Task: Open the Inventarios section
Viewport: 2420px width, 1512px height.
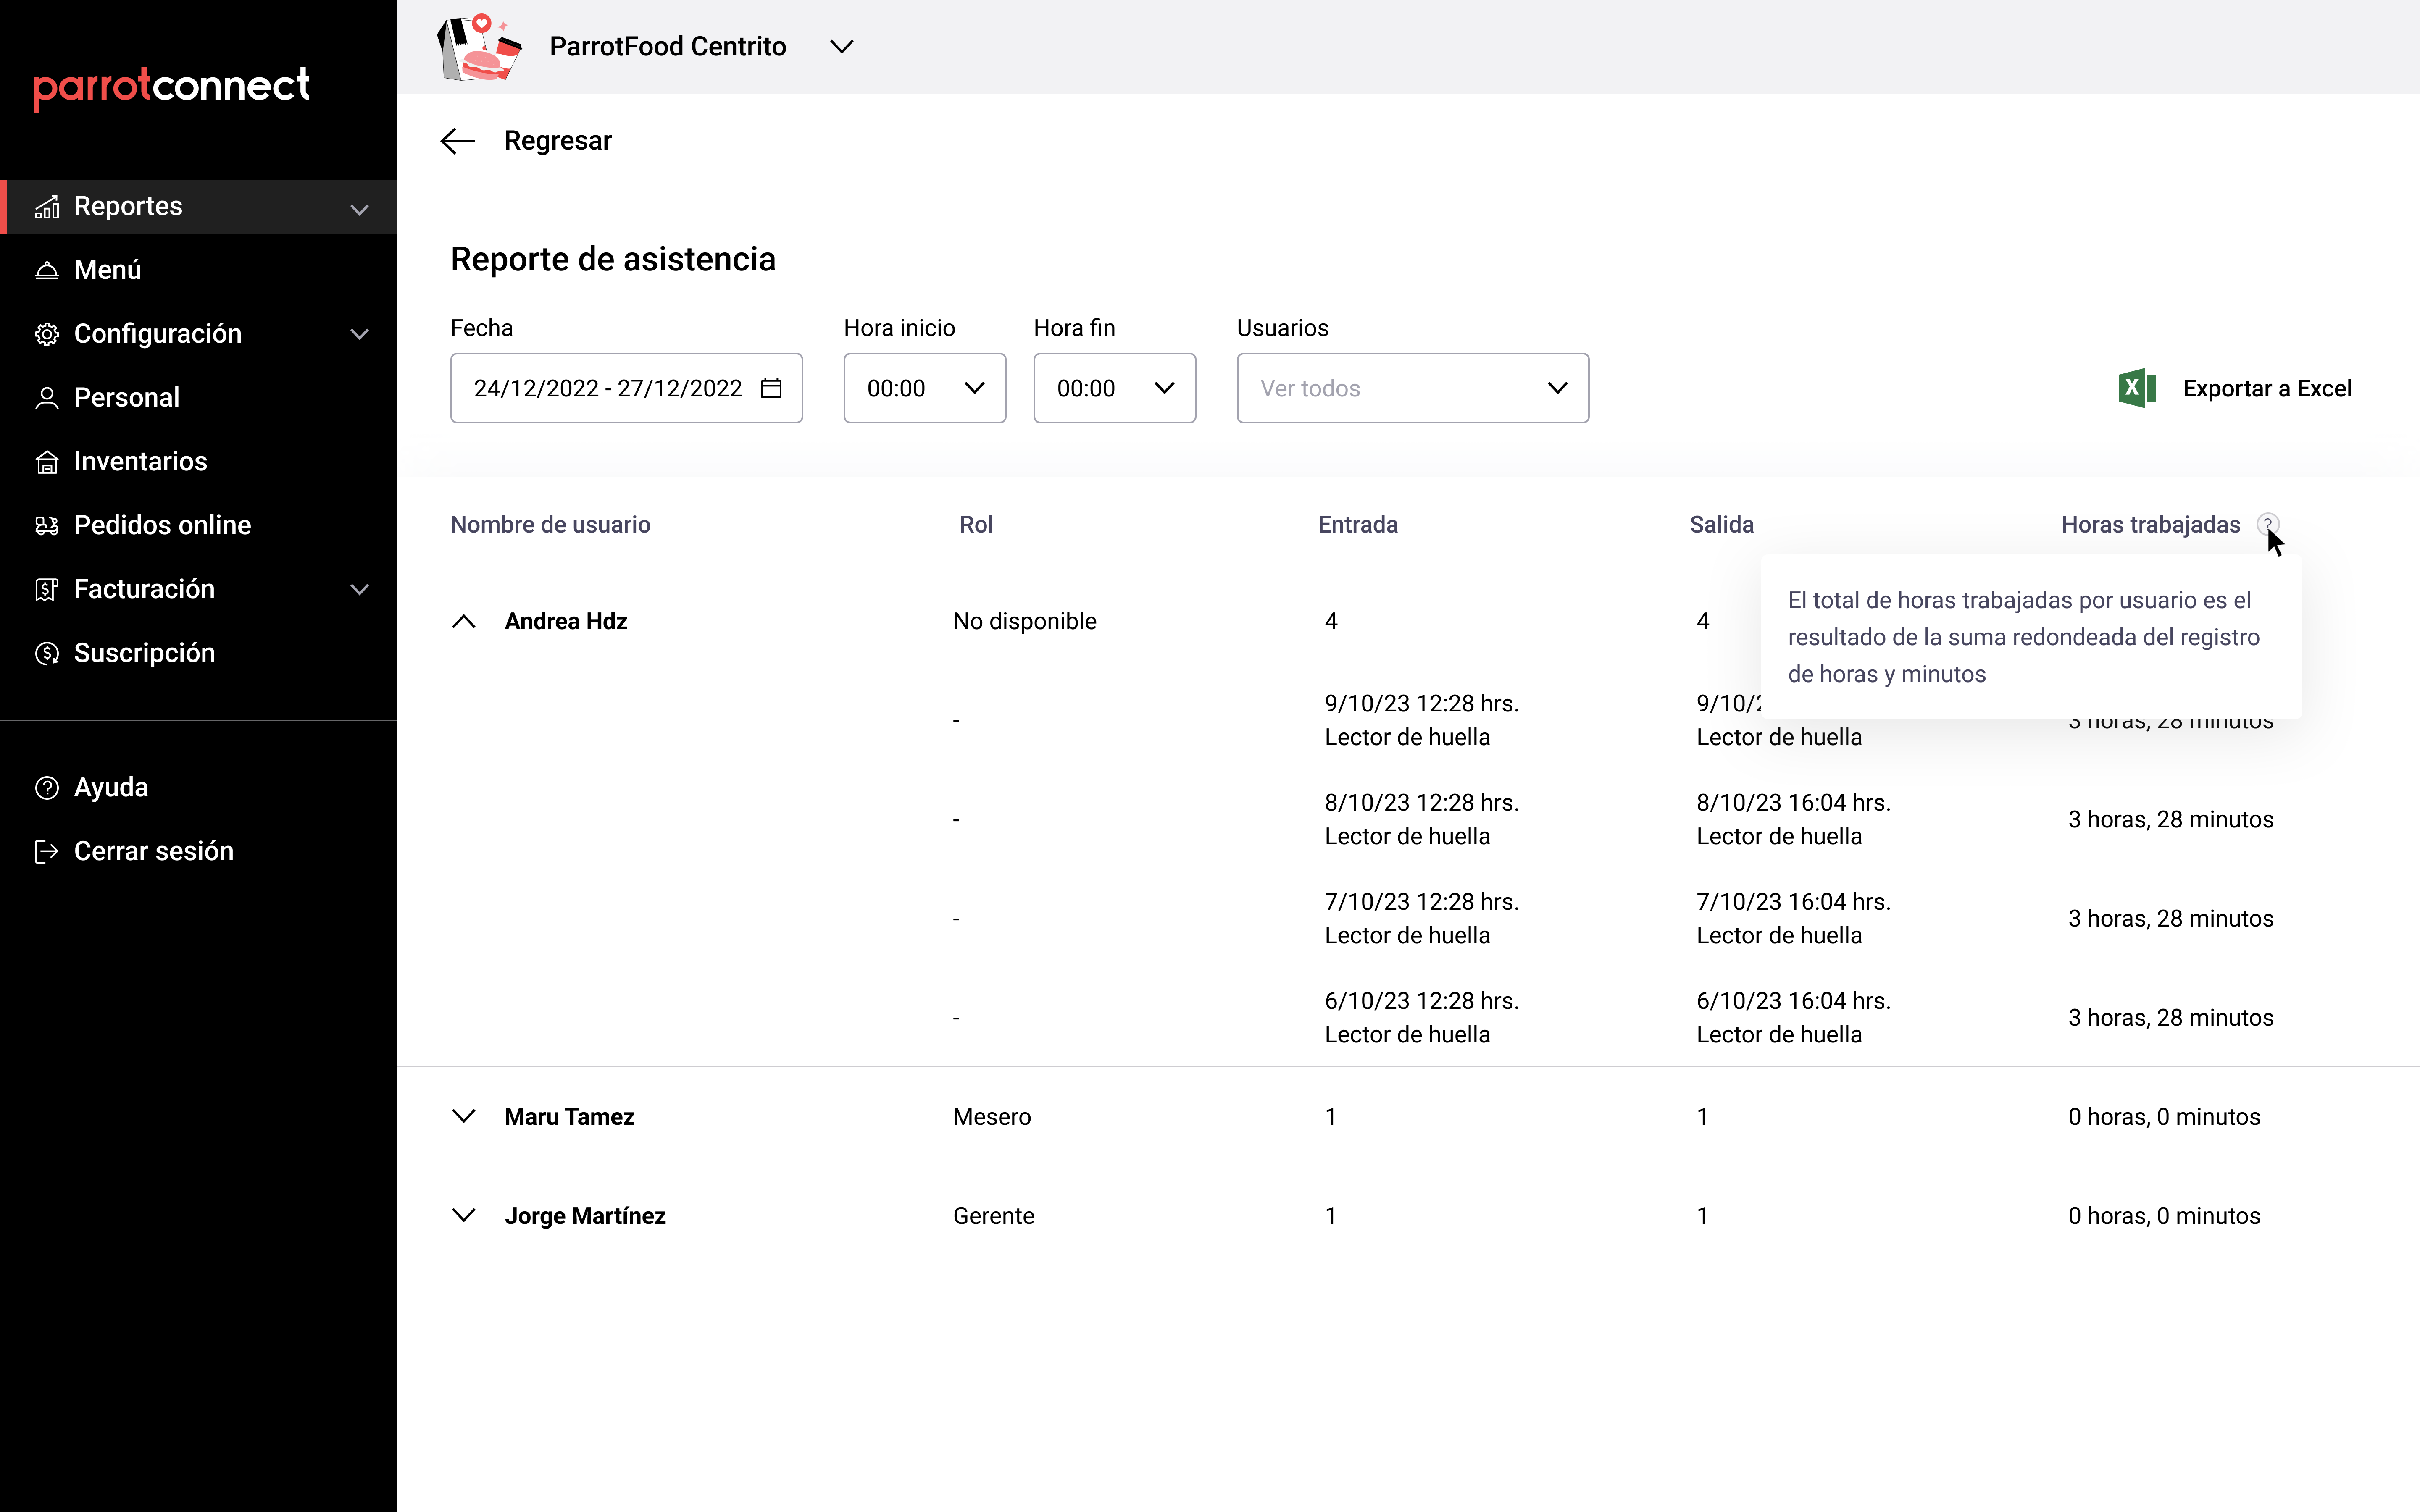Action: click(141, 461)
